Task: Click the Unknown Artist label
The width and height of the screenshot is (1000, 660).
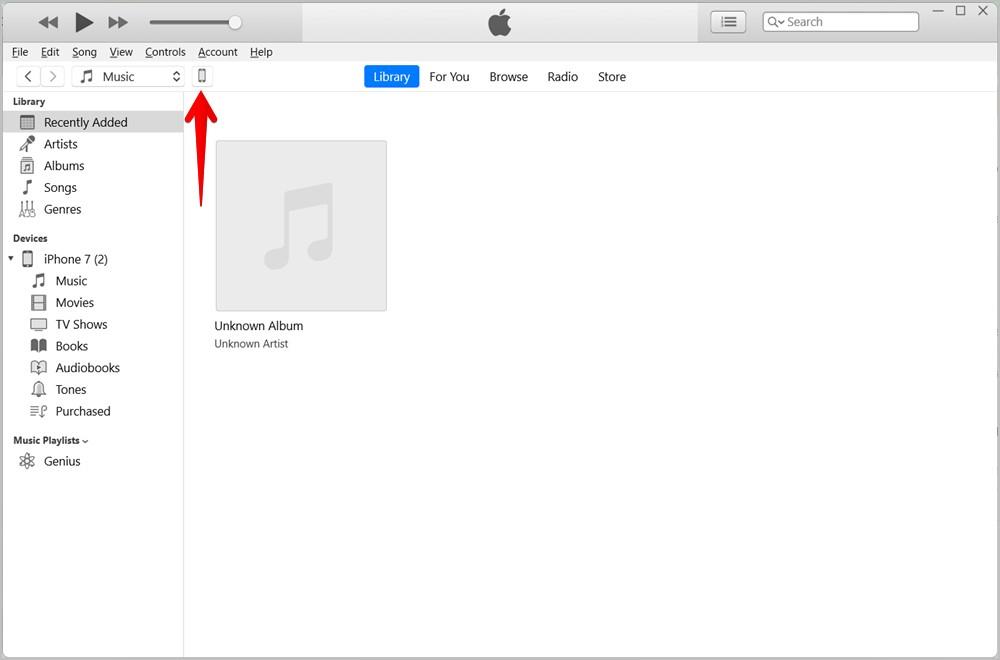Action: [251, 344]
